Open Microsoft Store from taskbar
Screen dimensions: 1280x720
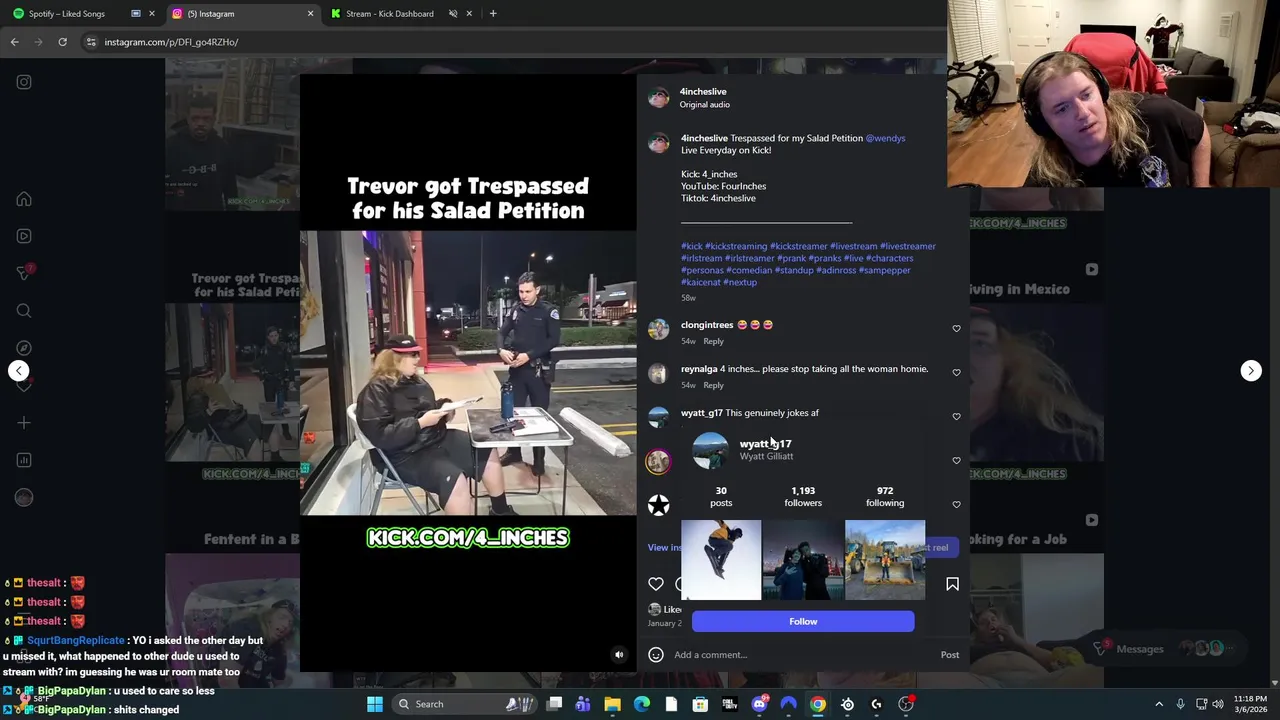click(x=700, y=704)
